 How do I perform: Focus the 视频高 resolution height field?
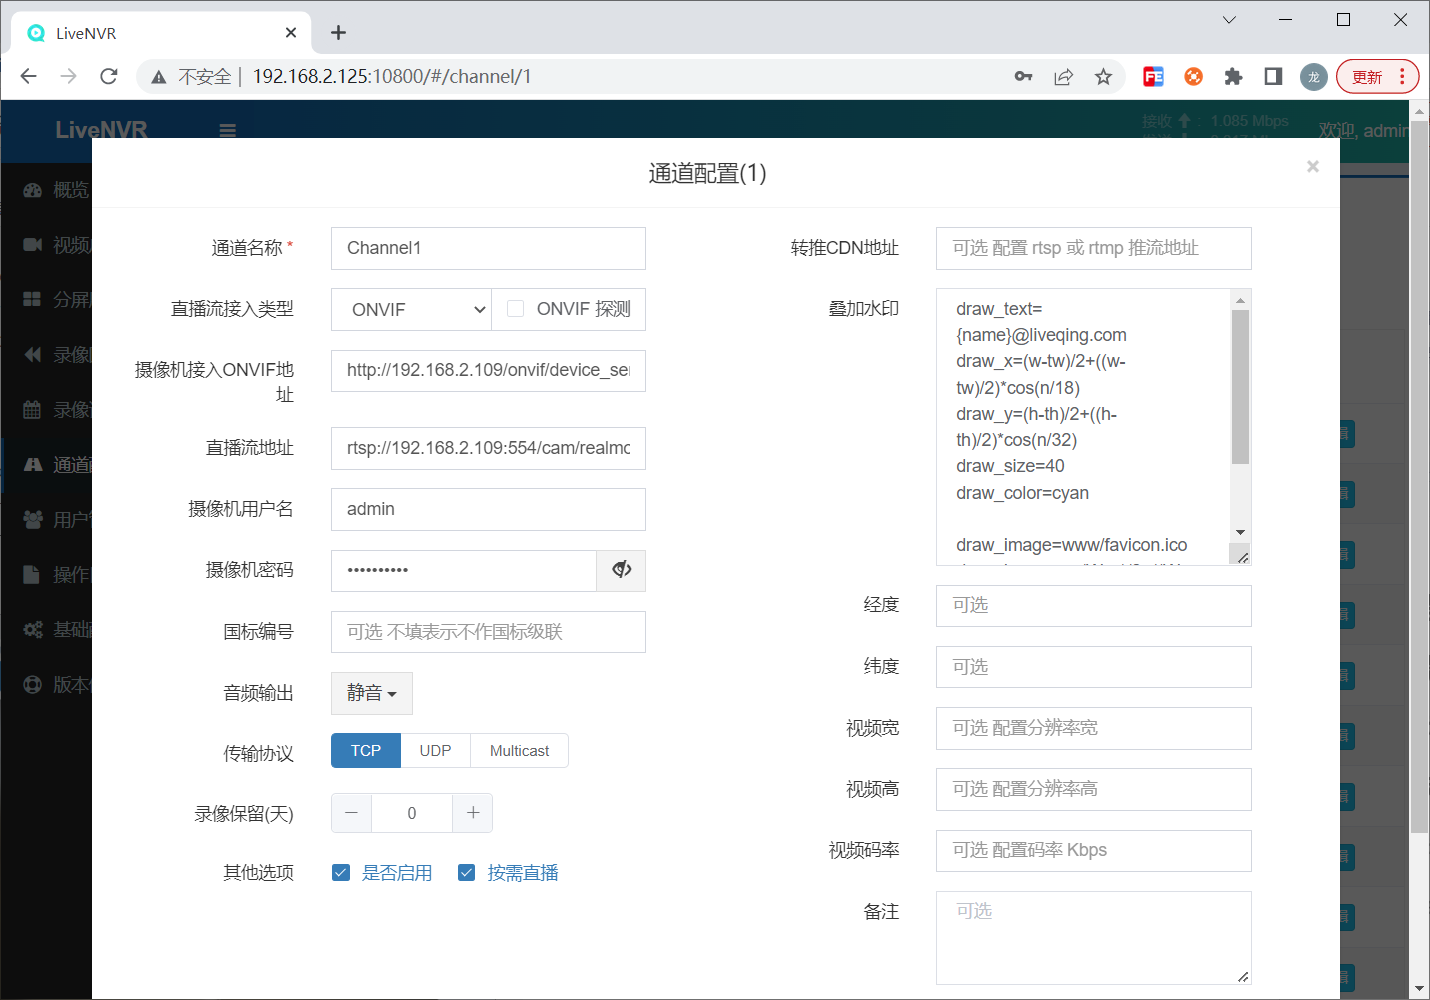click(x=1093, y=789)
